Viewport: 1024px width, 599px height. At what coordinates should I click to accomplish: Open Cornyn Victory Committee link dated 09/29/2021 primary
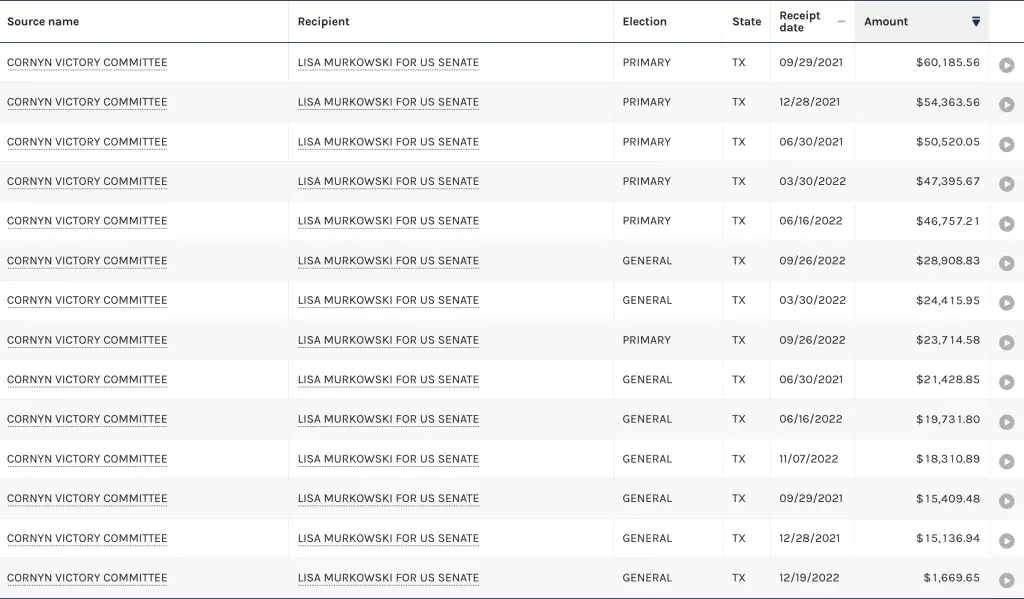(x=87, y=63)
